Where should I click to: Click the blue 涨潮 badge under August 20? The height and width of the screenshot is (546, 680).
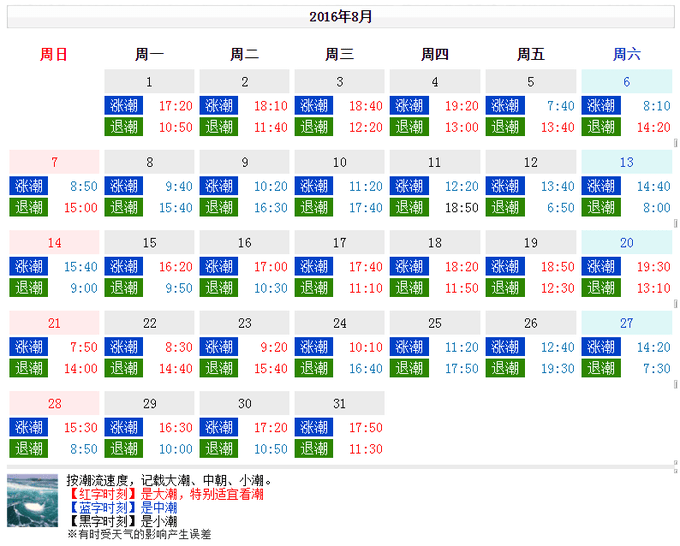[x=601, y=267]
